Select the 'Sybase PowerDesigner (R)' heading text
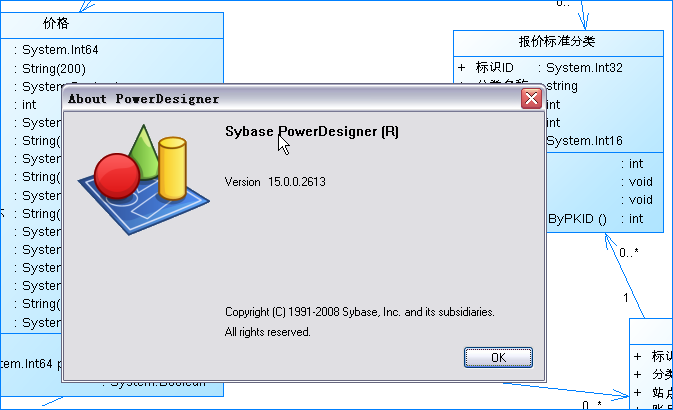This screenshot has height=410, width=673. point(312,131)
